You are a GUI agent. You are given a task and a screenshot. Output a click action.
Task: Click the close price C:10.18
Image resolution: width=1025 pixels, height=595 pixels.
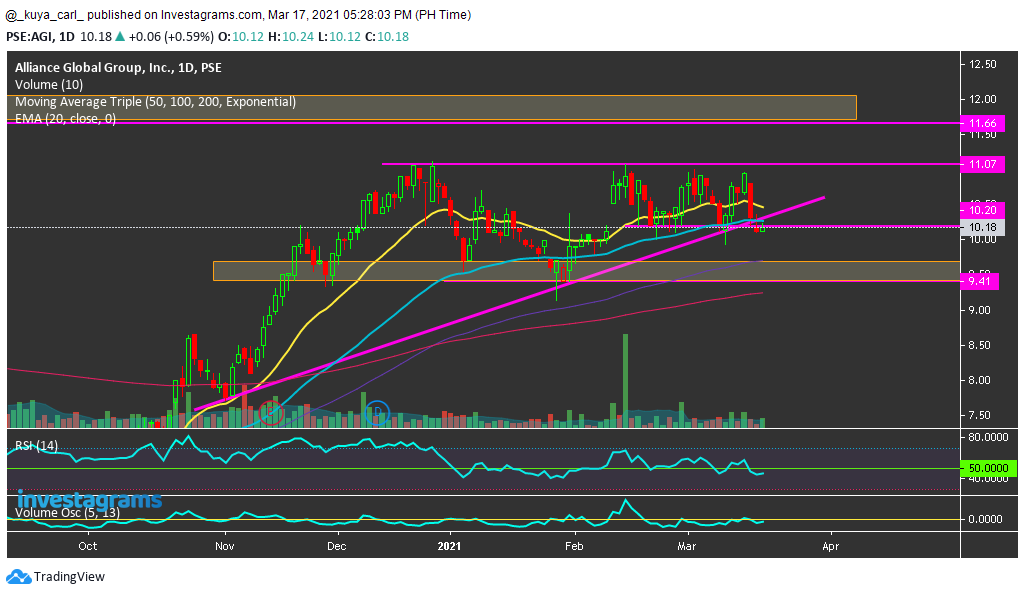coord(387,37)
